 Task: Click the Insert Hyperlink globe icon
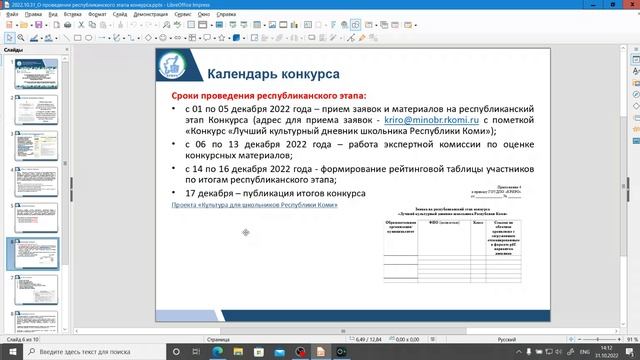click(x=344, y=25)
